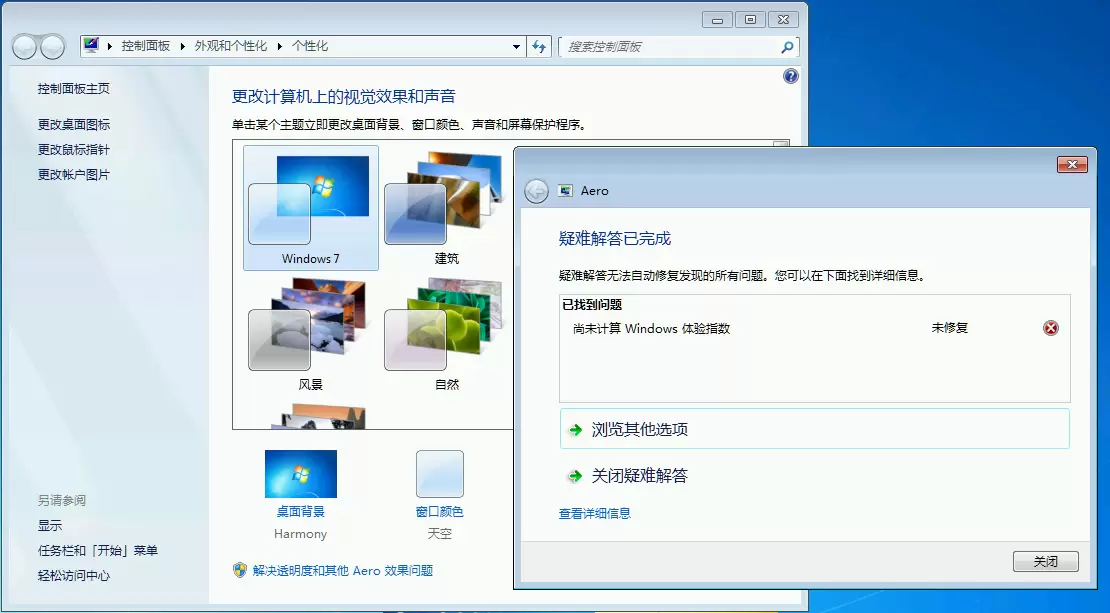Image resolution: width=1110 pixels, height=613 pixels.
Task: Expand the arrow after 外观和个性化 breadcrumb
Action: point(280,46)
